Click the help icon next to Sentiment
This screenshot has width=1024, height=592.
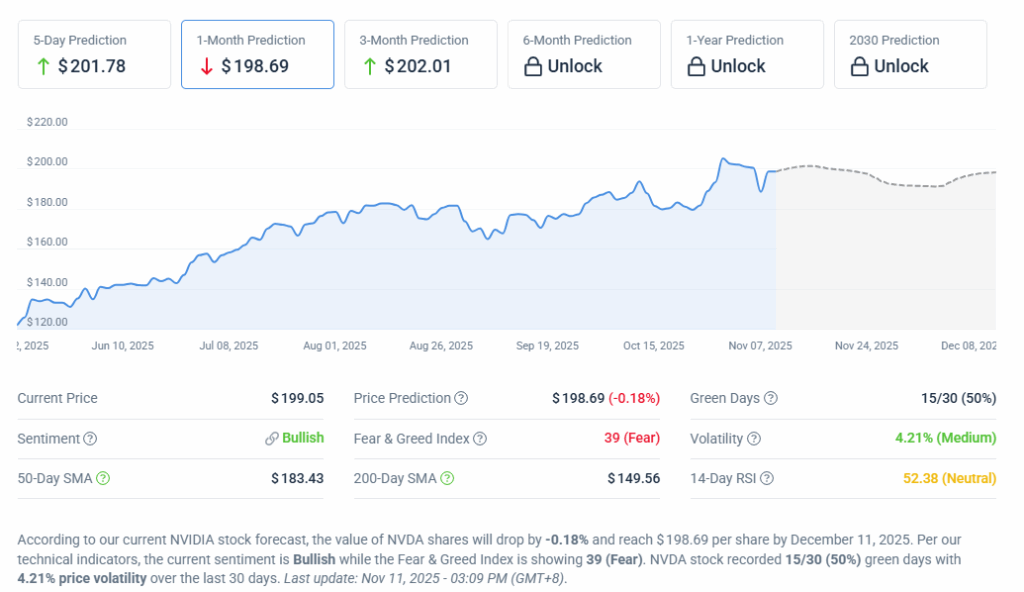pyautogui.click(x=90, y=438)
